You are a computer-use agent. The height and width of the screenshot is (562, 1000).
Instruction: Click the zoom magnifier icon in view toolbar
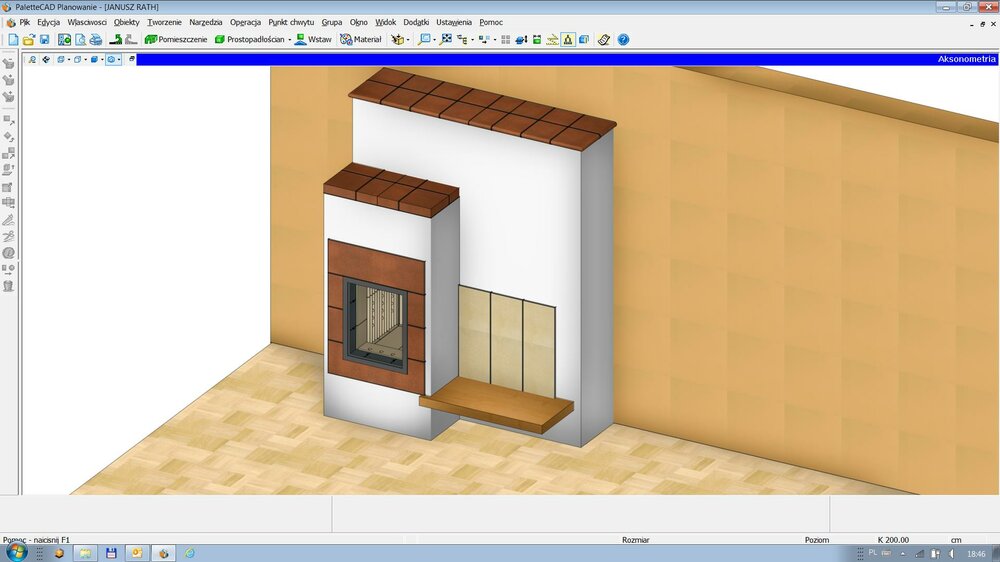coord(31,60)
